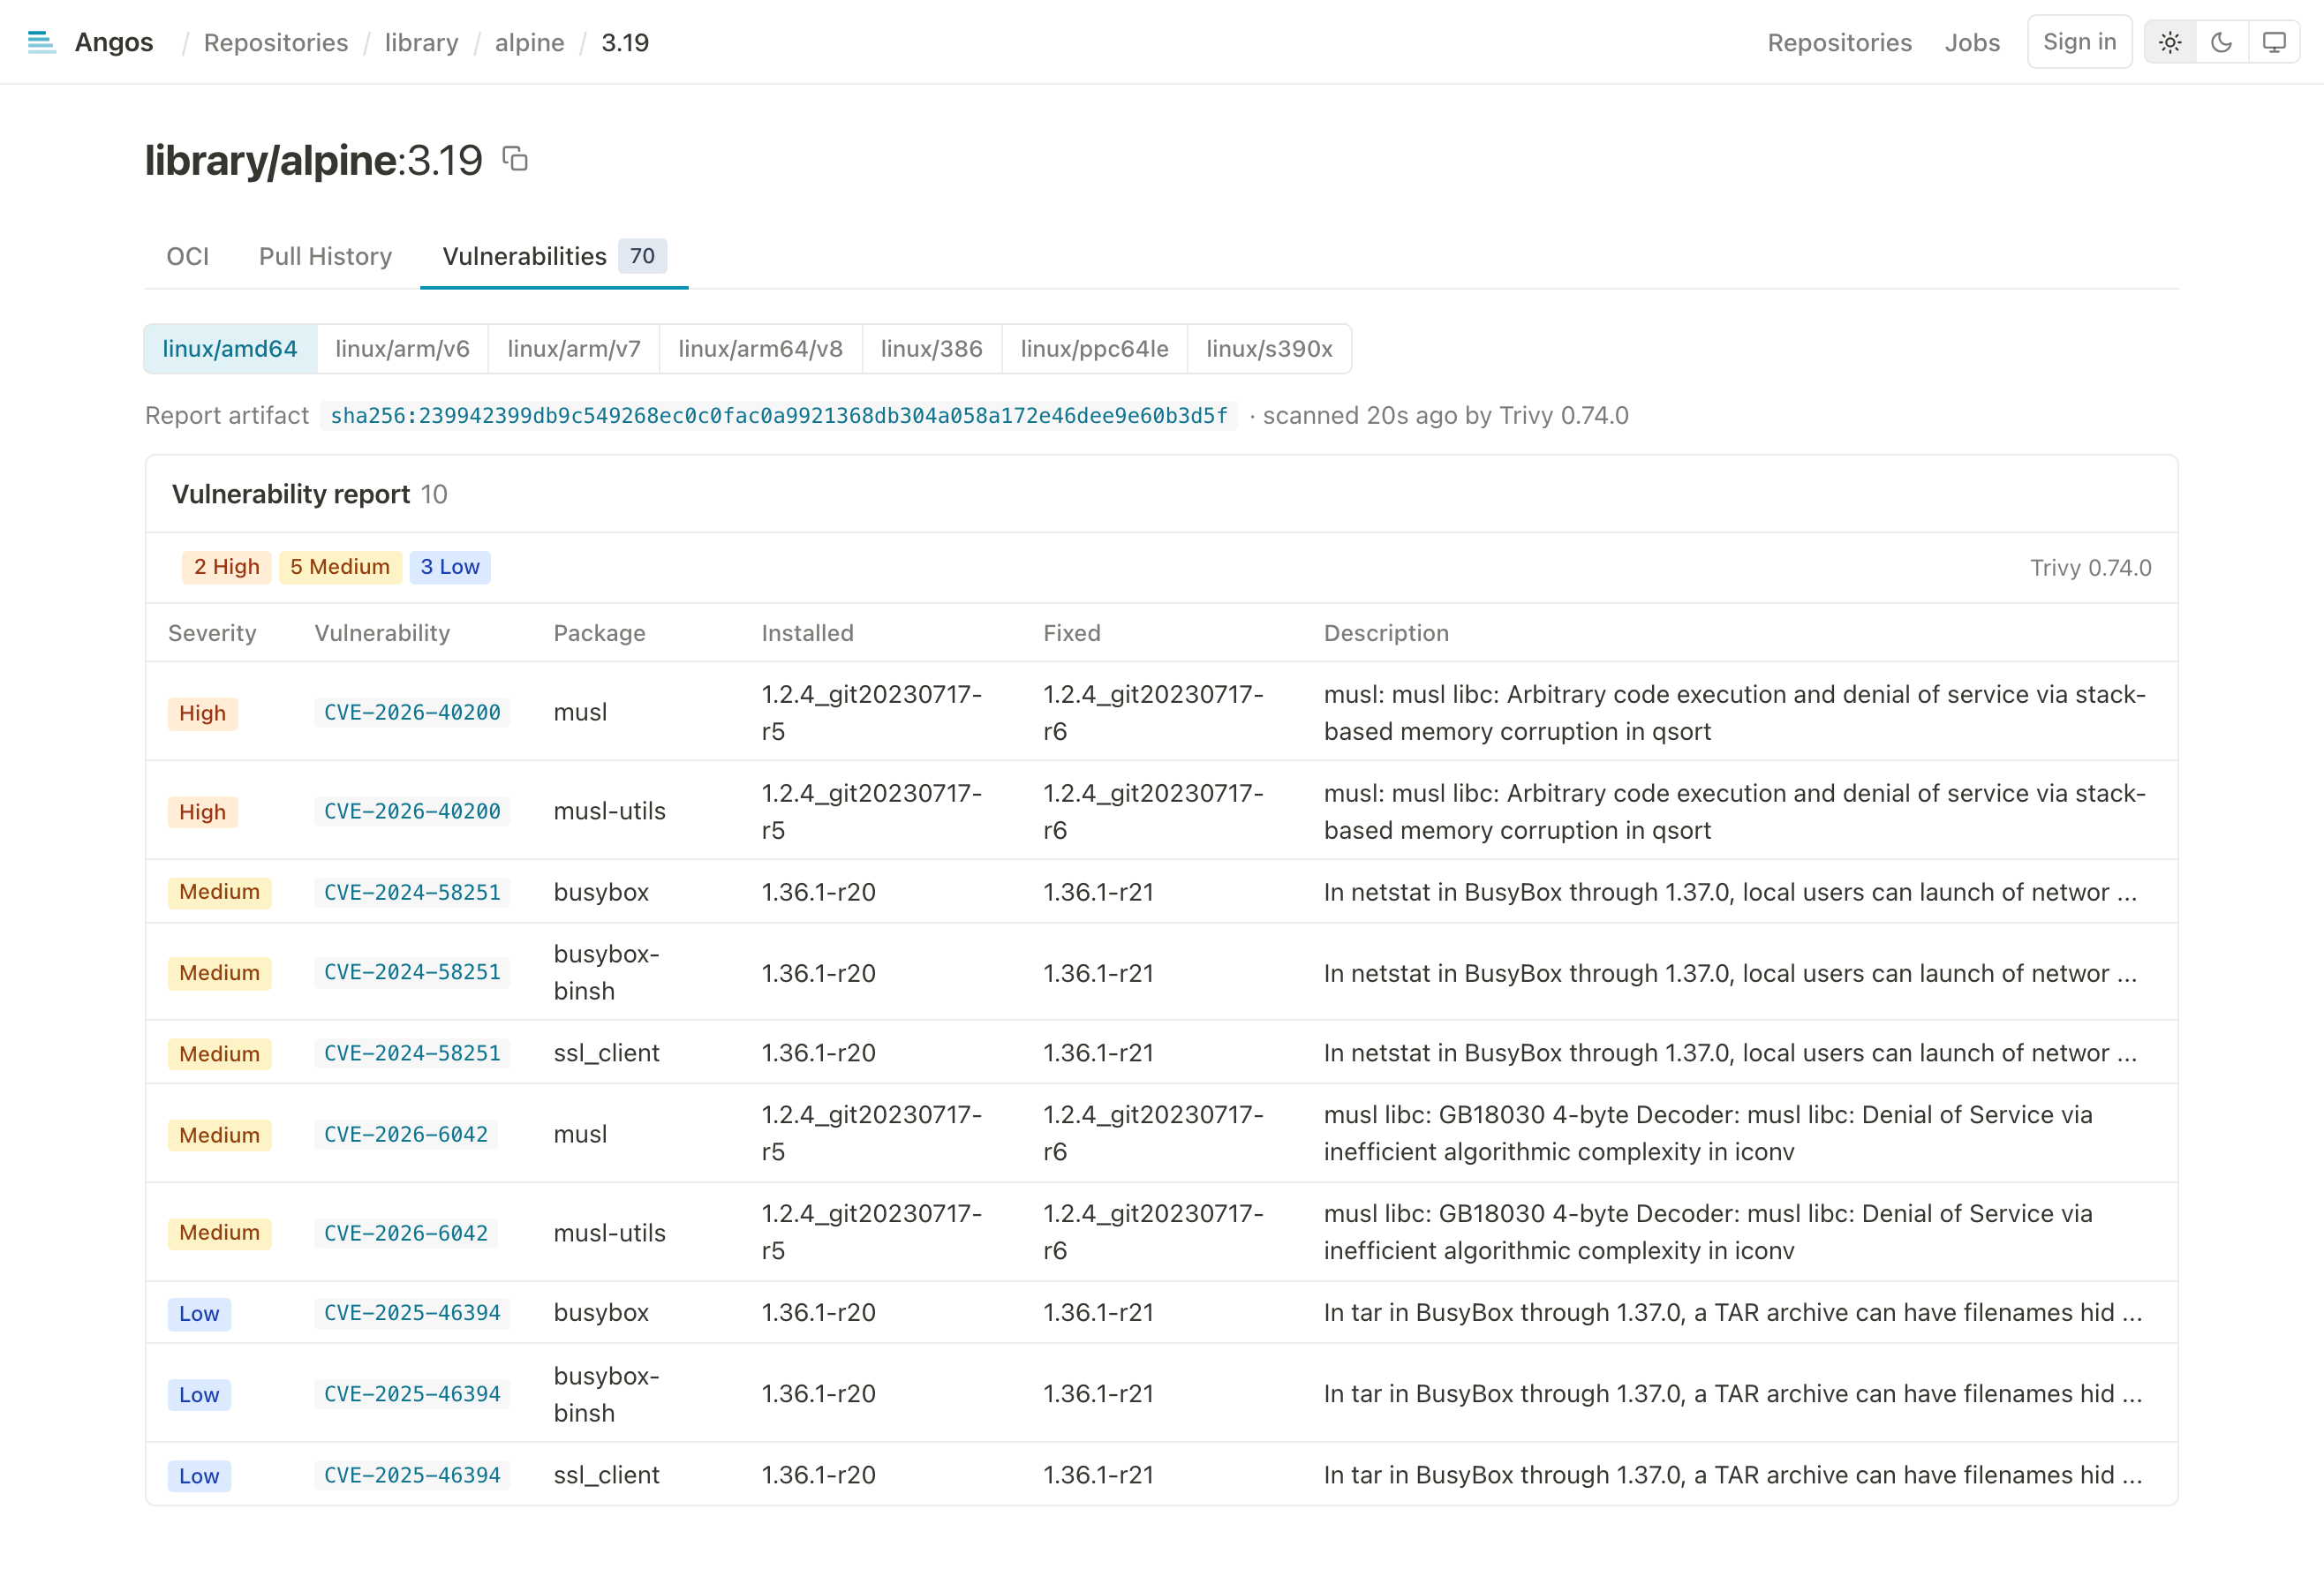Click the 5 Medium severity badge
The height and width of the screenshot is (1577, 2324).
[x=340, y=567]
